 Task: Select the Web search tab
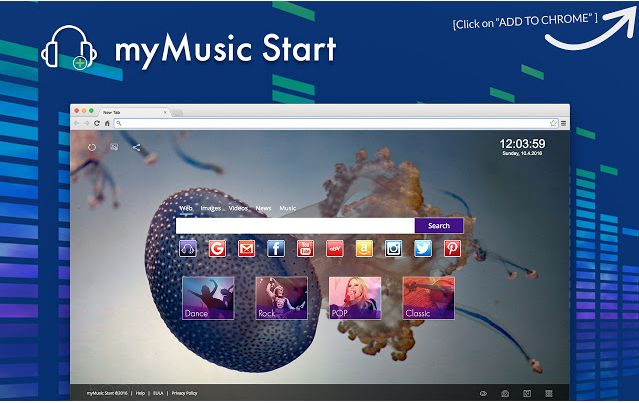pyautogui.click(x=186, y=208)
